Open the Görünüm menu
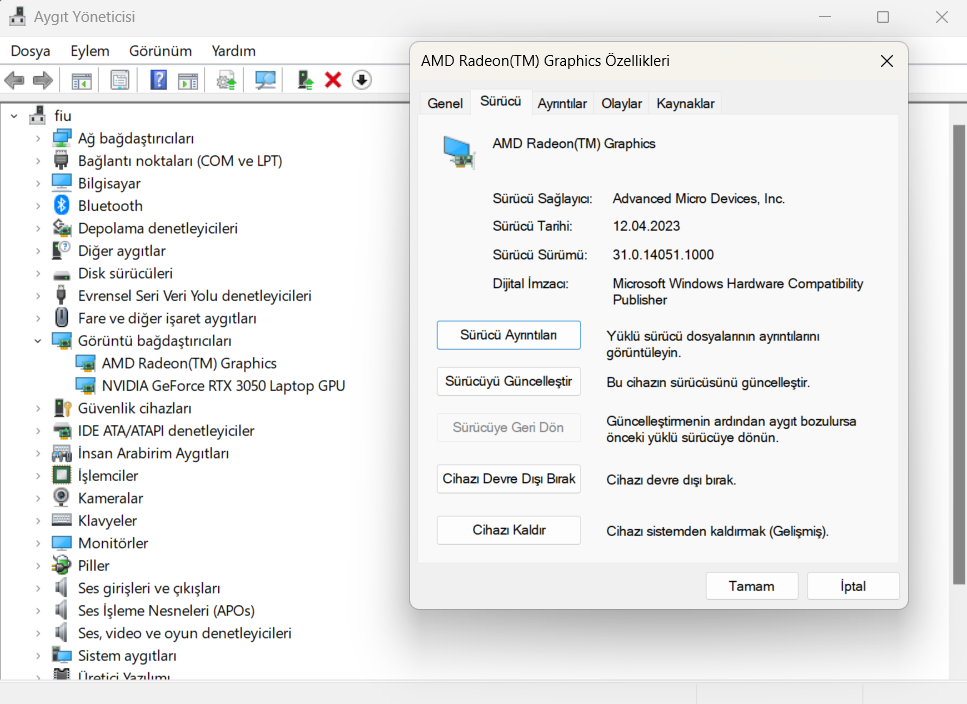 (160, 51)
